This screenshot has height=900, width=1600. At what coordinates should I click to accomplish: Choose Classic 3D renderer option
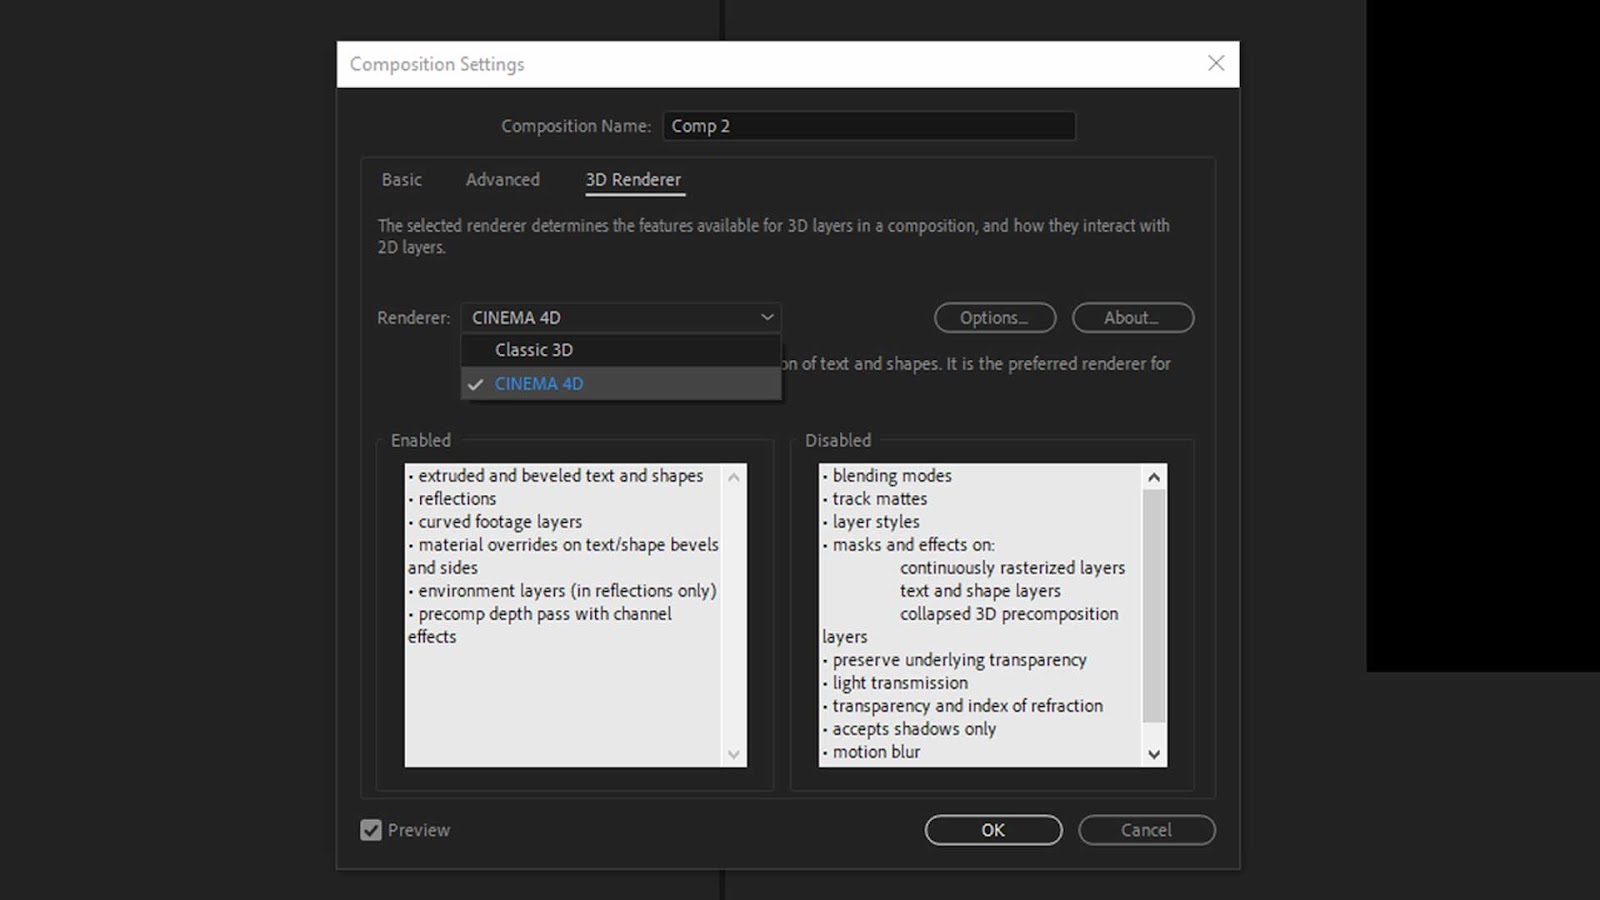click(x=621, y=350)
